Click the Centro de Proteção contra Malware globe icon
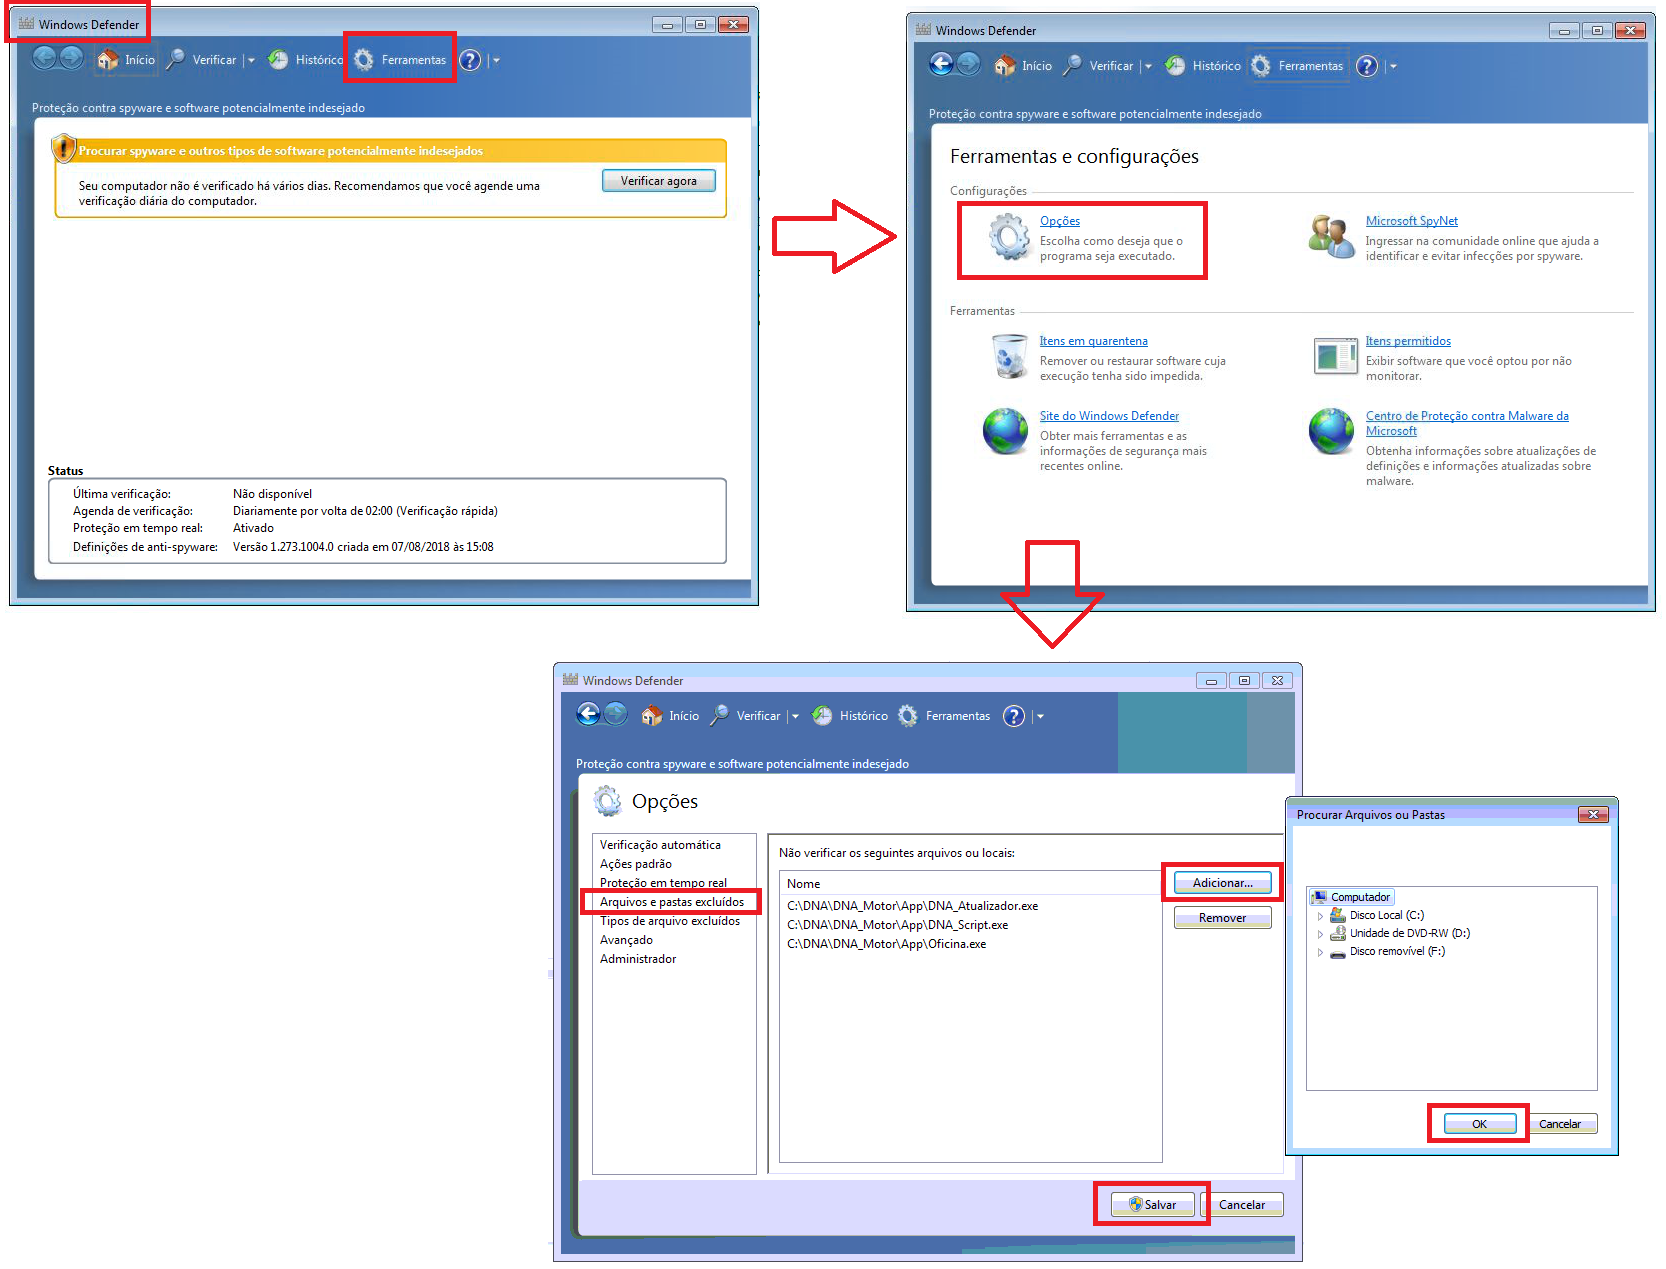The image size is (1666, 1269). click(1331, 431)
